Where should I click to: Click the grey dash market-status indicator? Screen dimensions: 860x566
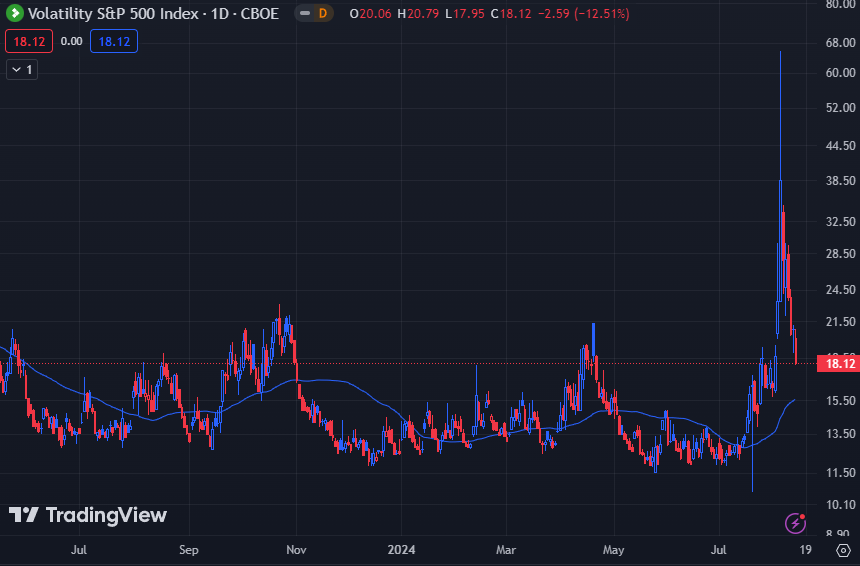pyautogui.click(x=305, y=13)
